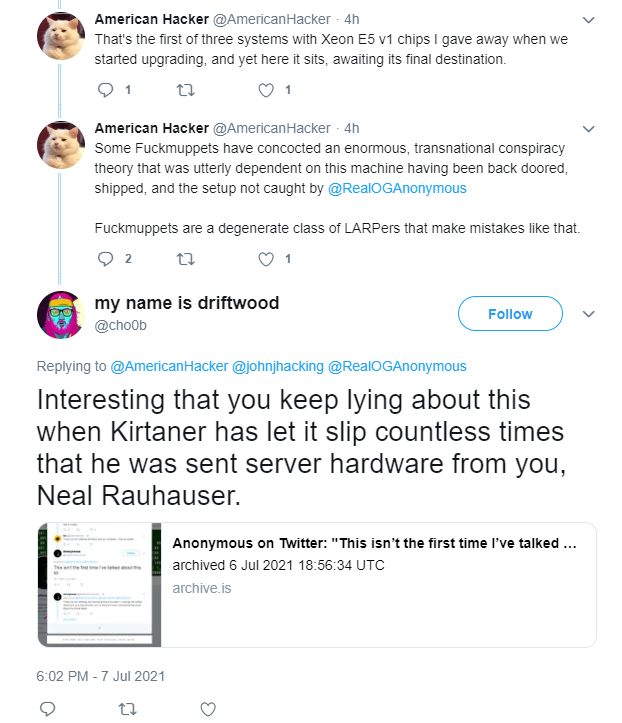Retweet driftwood's main tweet

tap(127, 709)
